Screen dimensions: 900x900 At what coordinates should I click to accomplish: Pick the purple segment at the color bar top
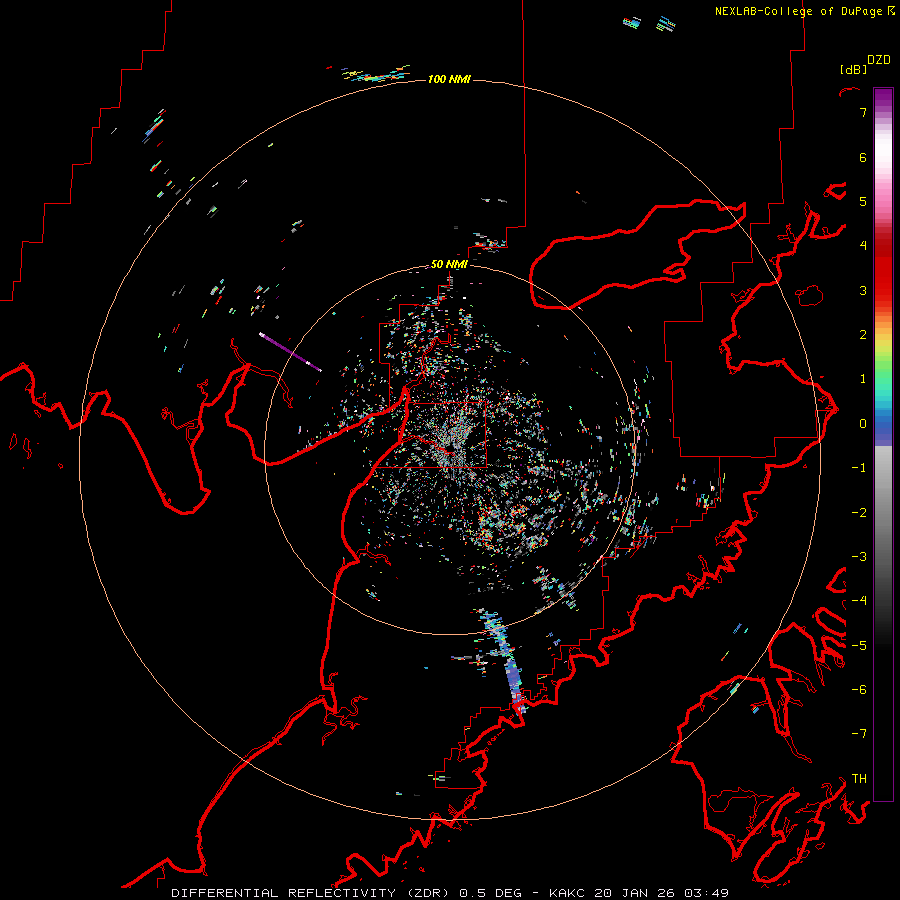tap(883, 98)
